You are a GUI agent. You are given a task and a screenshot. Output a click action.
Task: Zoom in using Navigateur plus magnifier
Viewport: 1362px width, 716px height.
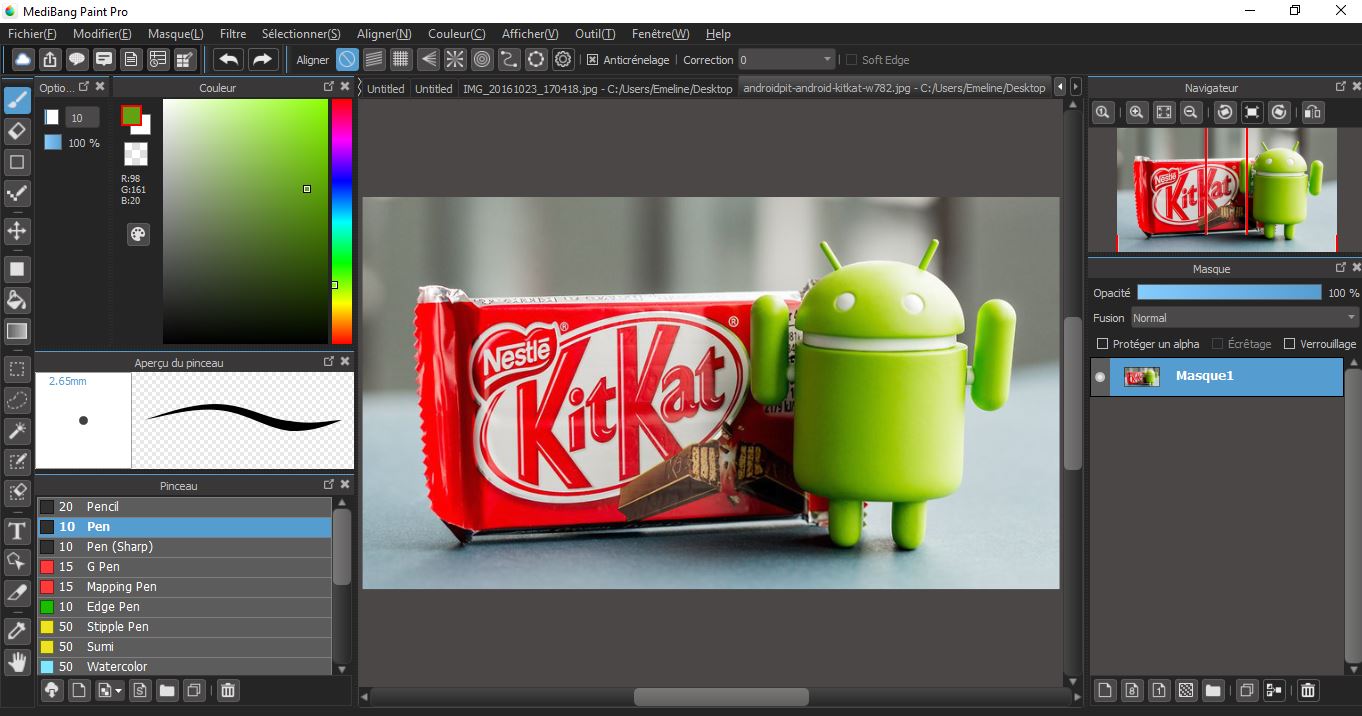pyautogui.click(x=1136, y=112)
